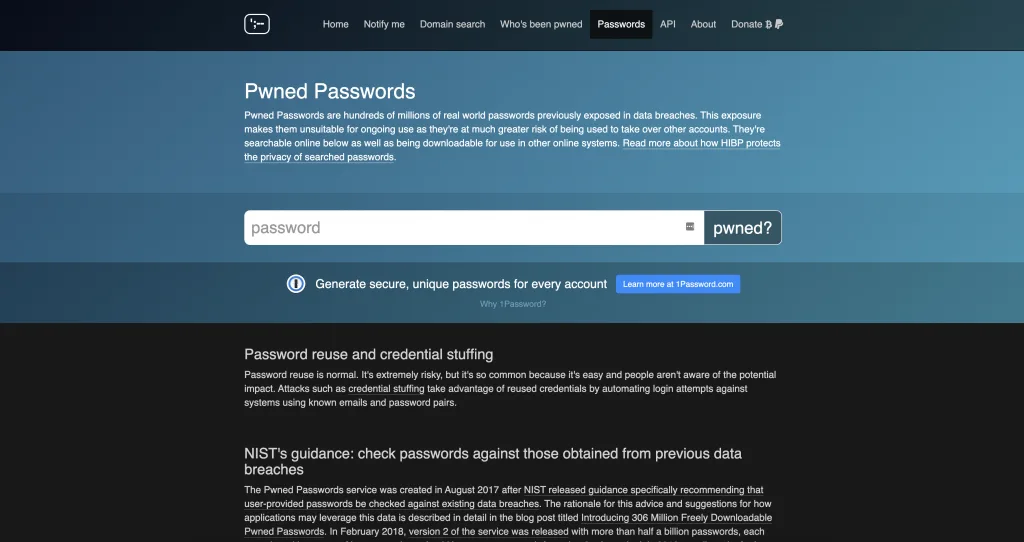
Task: Open the Notify me page
Action: click(x=384, y=24)
